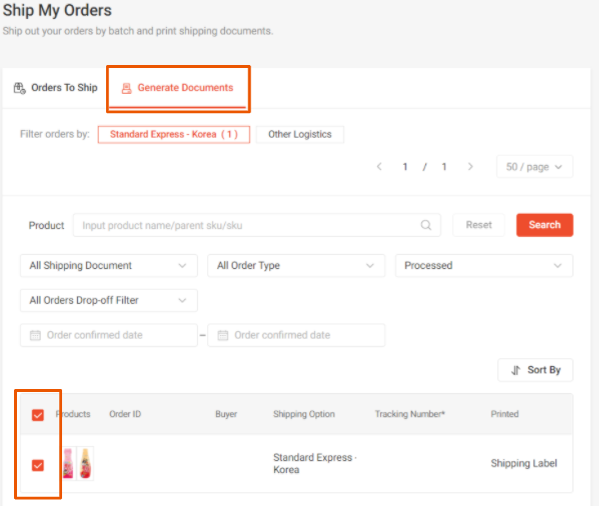Screen dimensions: 599x506
Task: Open the end date calendar icon
Action: pos(223,335)
